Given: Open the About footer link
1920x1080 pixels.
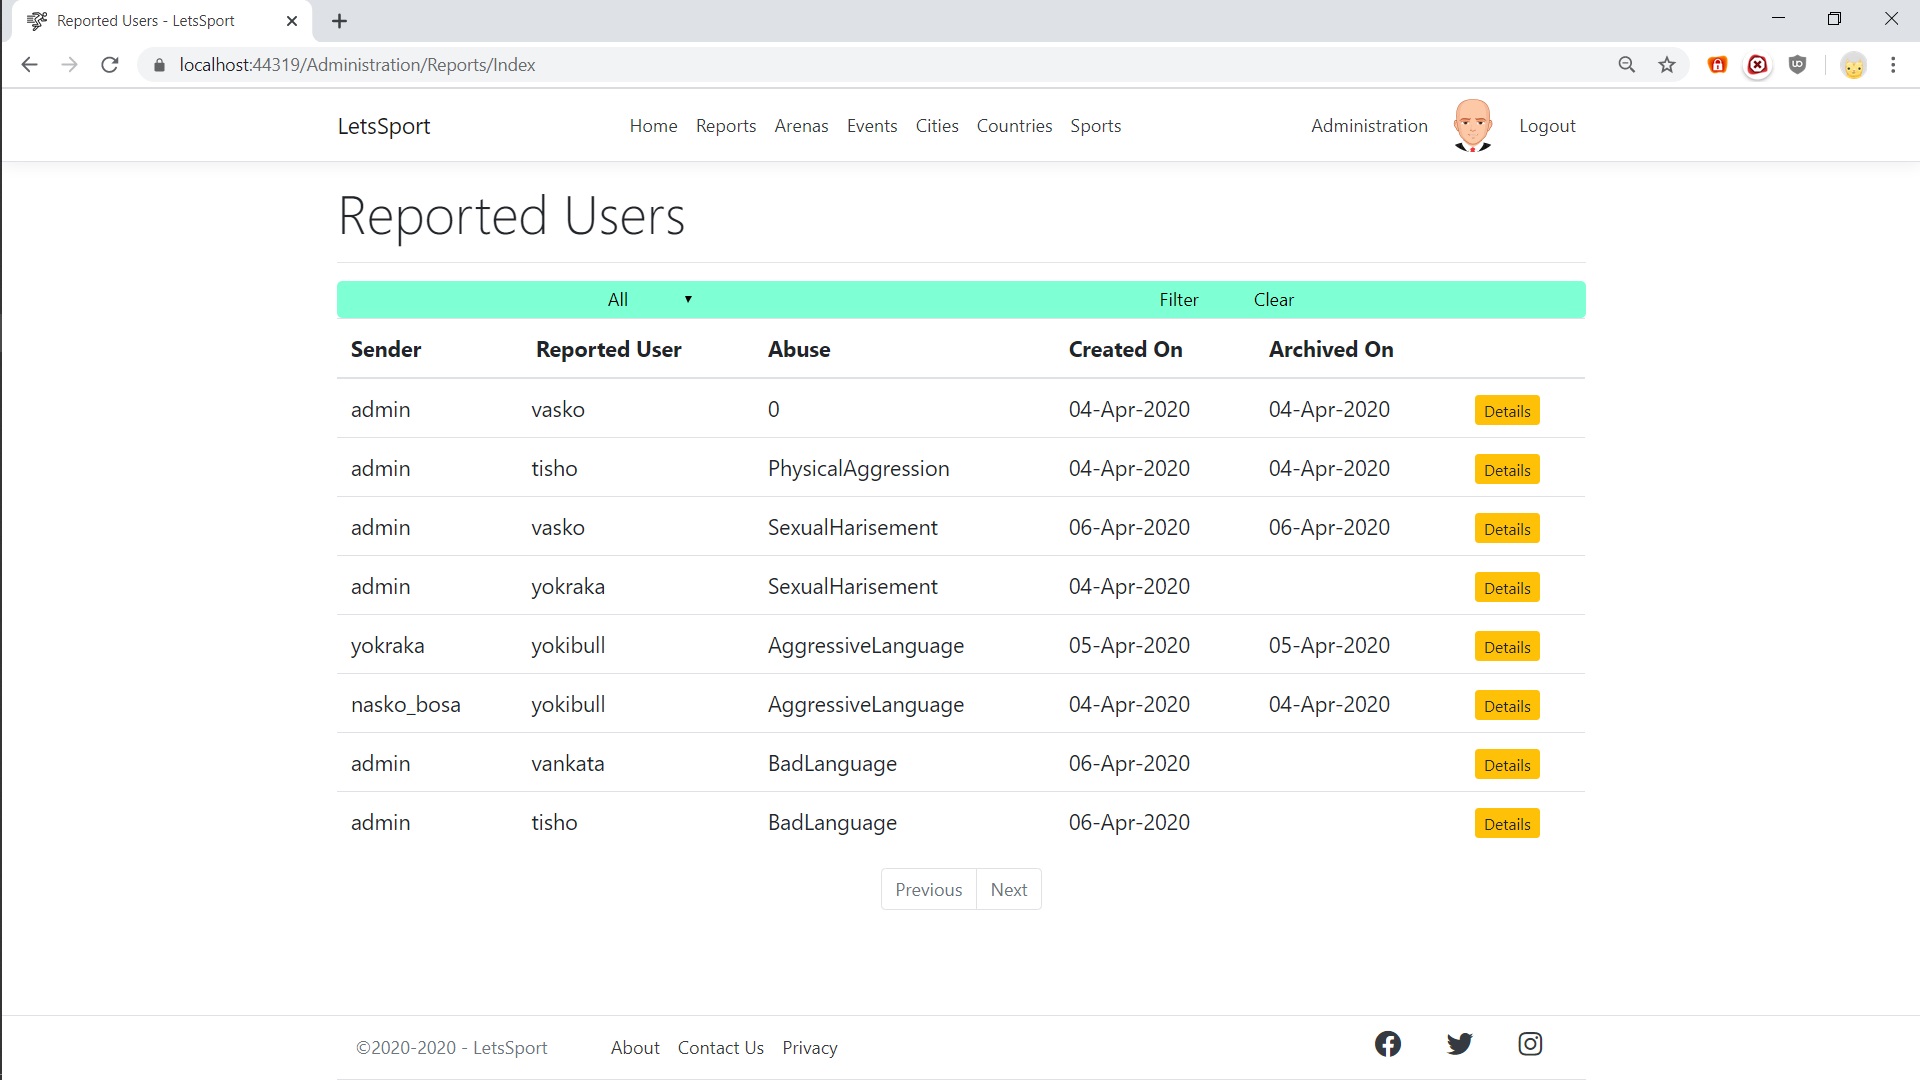Looking at the screenshot, I should pos(635,1048).
